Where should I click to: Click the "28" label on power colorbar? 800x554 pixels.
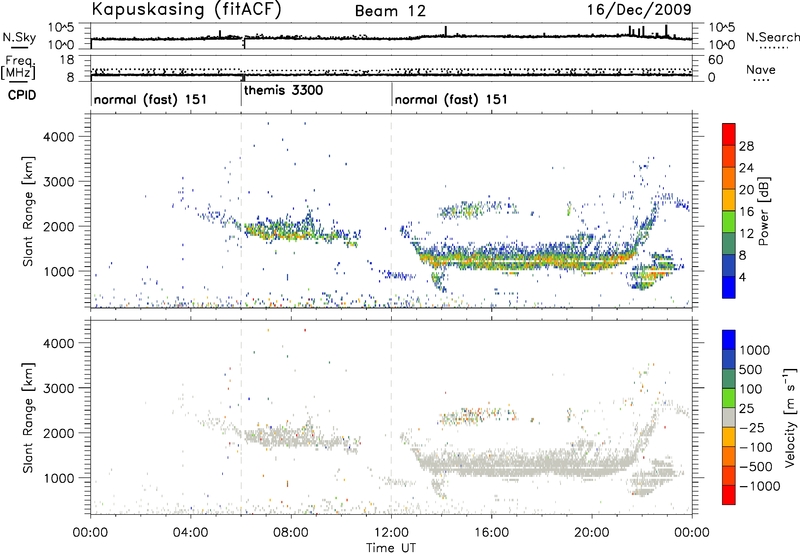tap(746, 146)
